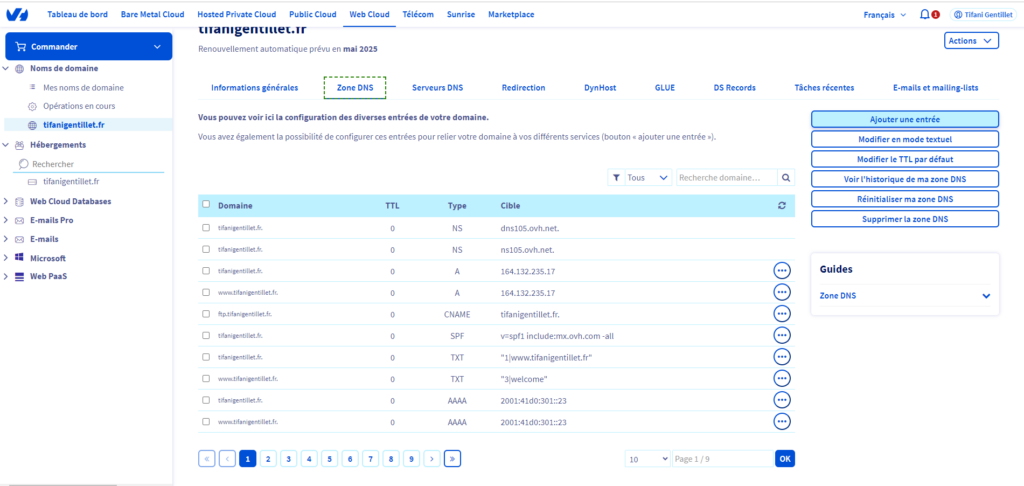Image resolution: width=1024 pixels, height=486 pixels.
Task: Click the refresh icon in table header
Action: 781,205
